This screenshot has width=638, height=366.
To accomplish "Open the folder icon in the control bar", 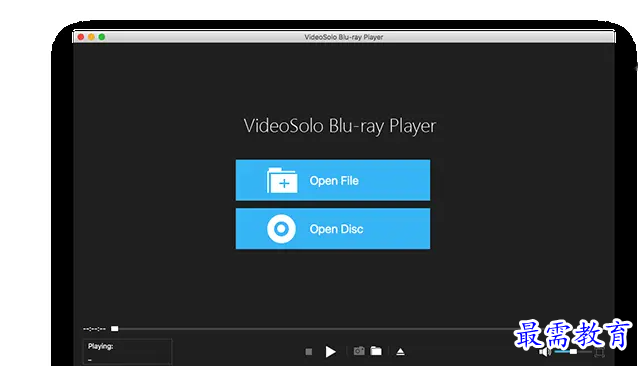I will pos(376,351).
